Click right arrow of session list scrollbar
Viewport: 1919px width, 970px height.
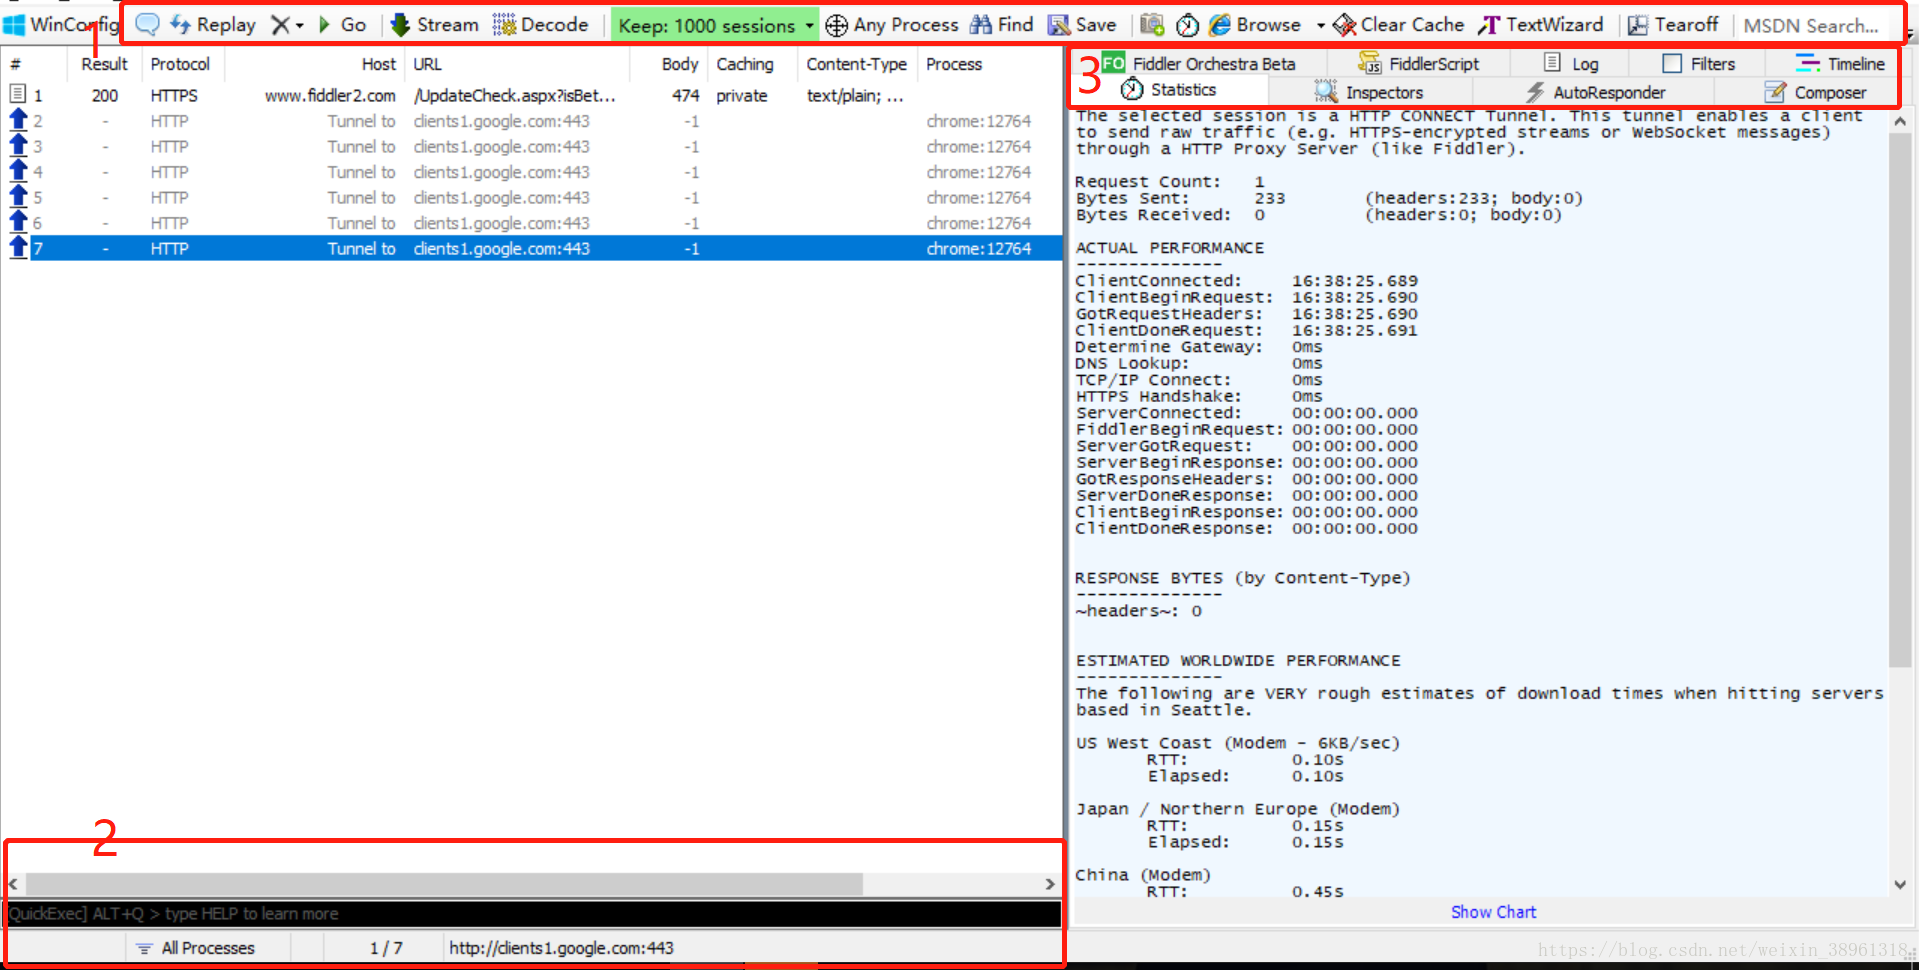(1049, 884)
